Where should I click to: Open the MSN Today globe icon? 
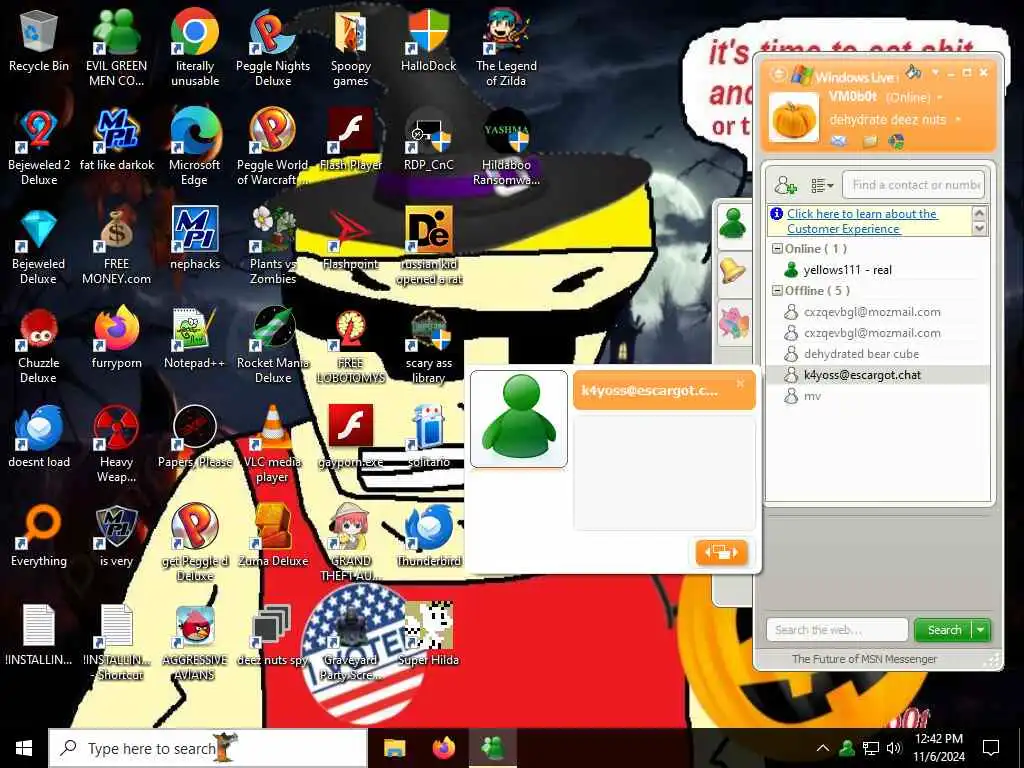(x=896, y=140)
